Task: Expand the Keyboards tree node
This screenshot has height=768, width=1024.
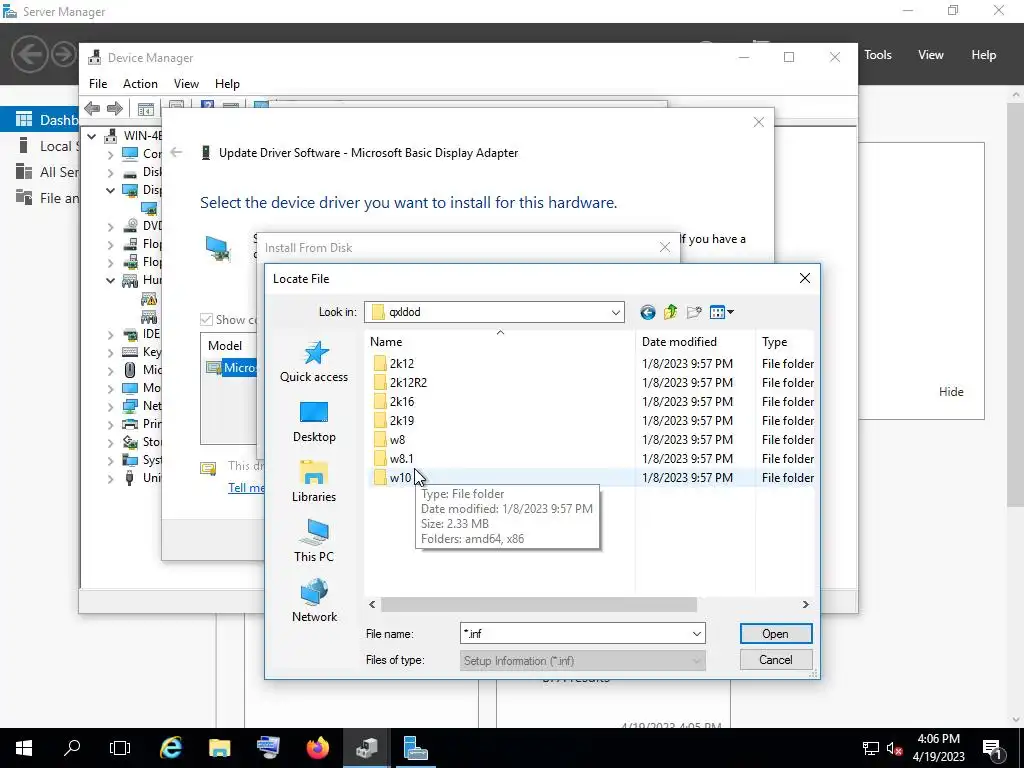Action: pyautogui.click(x=110, y=353)
